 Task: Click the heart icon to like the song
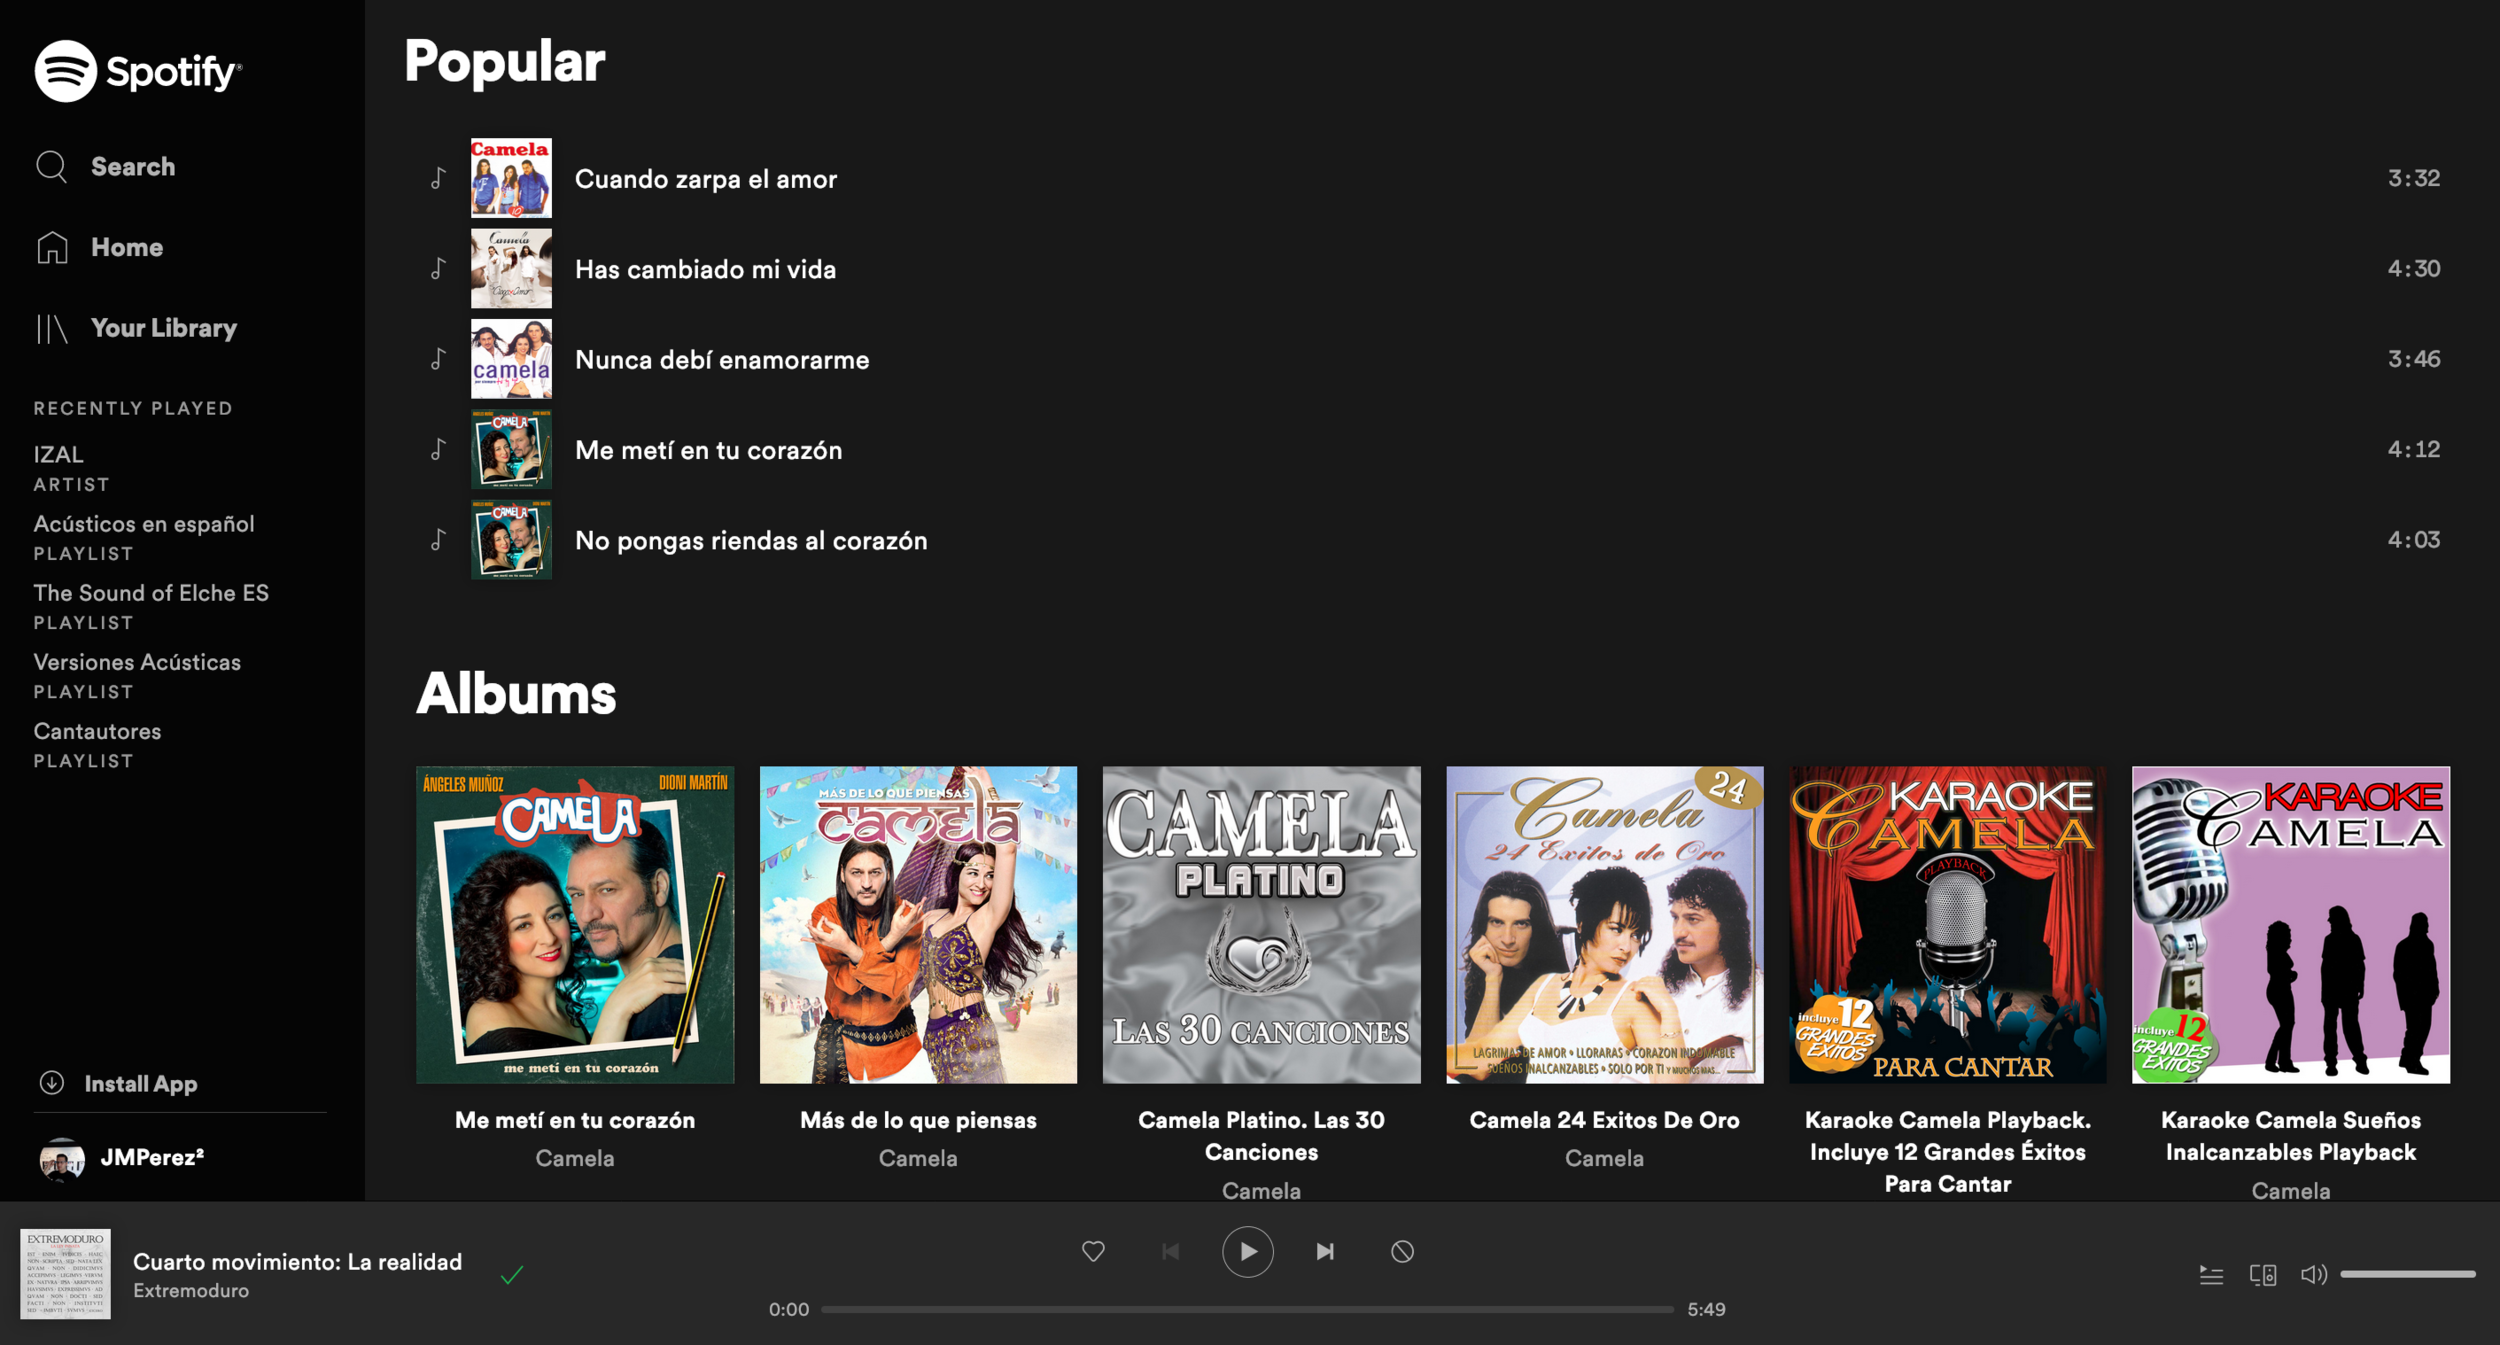click(1093, 1251)
